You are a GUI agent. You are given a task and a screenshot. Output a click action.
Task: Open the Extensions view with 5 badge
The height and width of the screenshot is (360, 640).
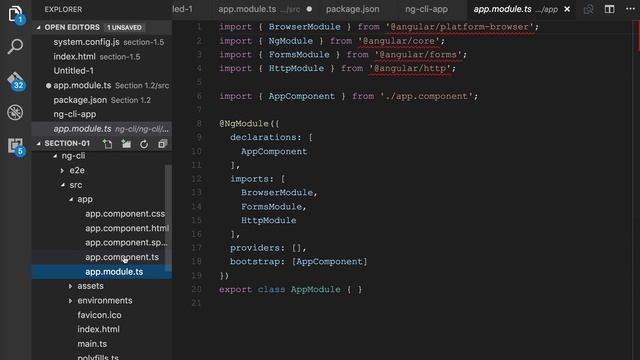point(16,146)
